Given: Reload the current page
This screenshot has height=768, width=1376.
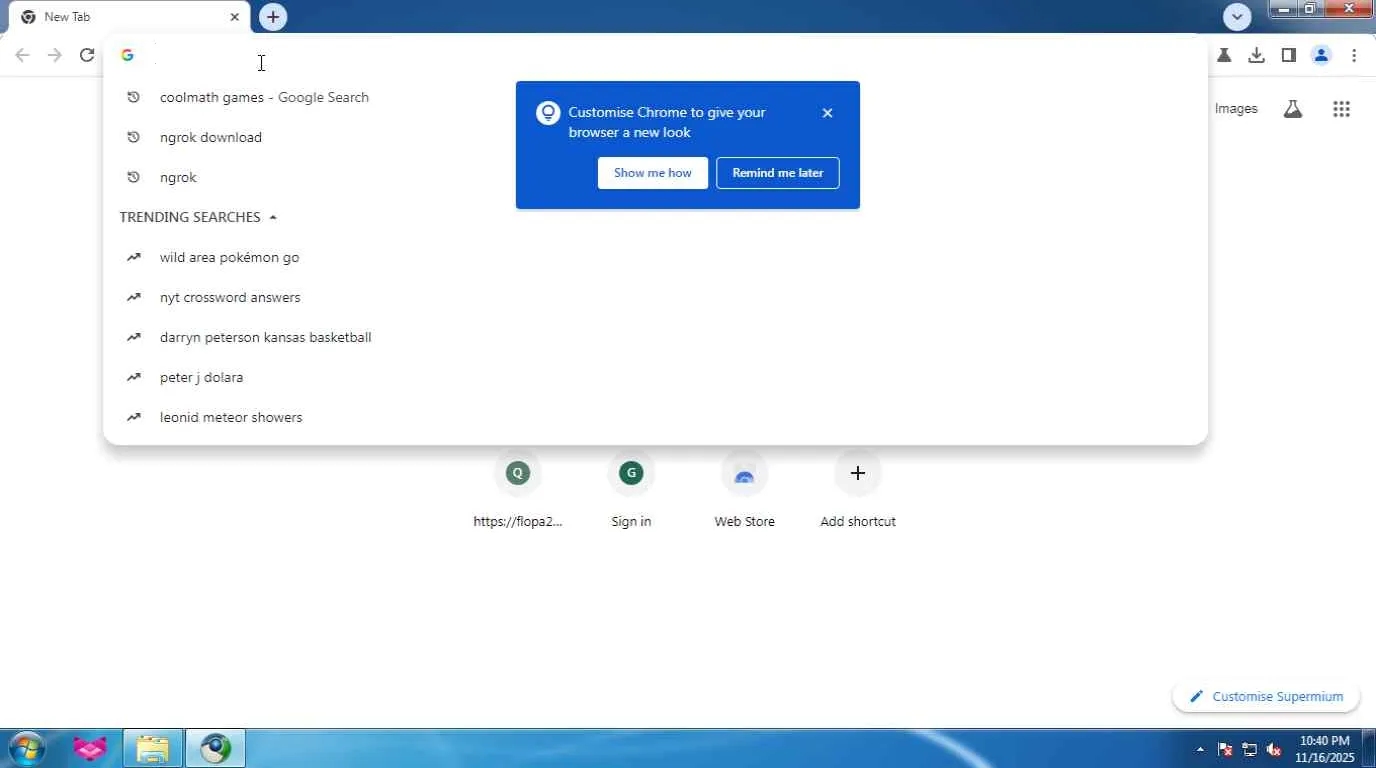Looking at the screenshot, I should click(87, 56).
